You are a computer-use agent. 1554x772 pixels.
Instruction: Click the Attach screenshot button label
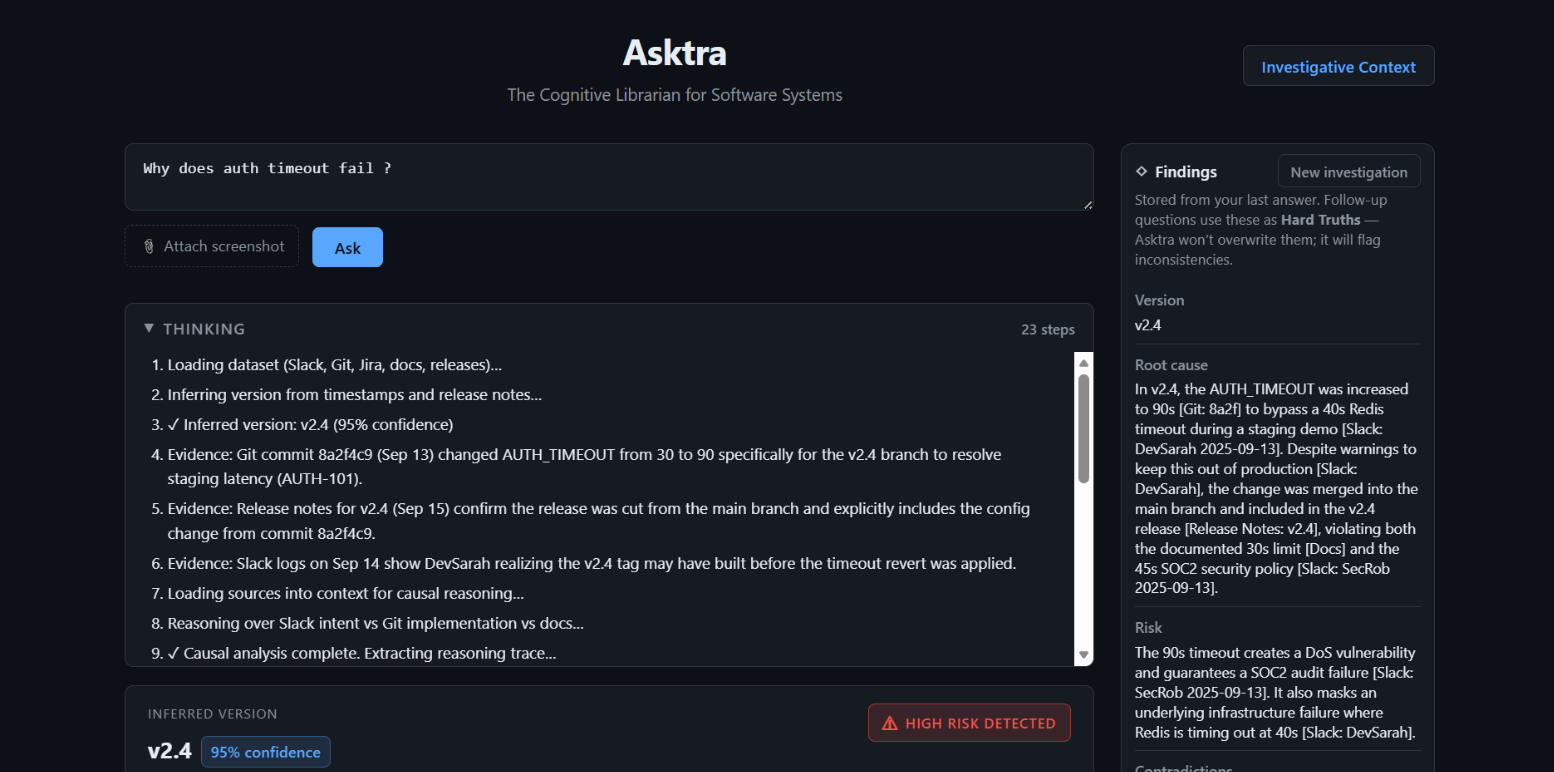(x=224, y=247)
